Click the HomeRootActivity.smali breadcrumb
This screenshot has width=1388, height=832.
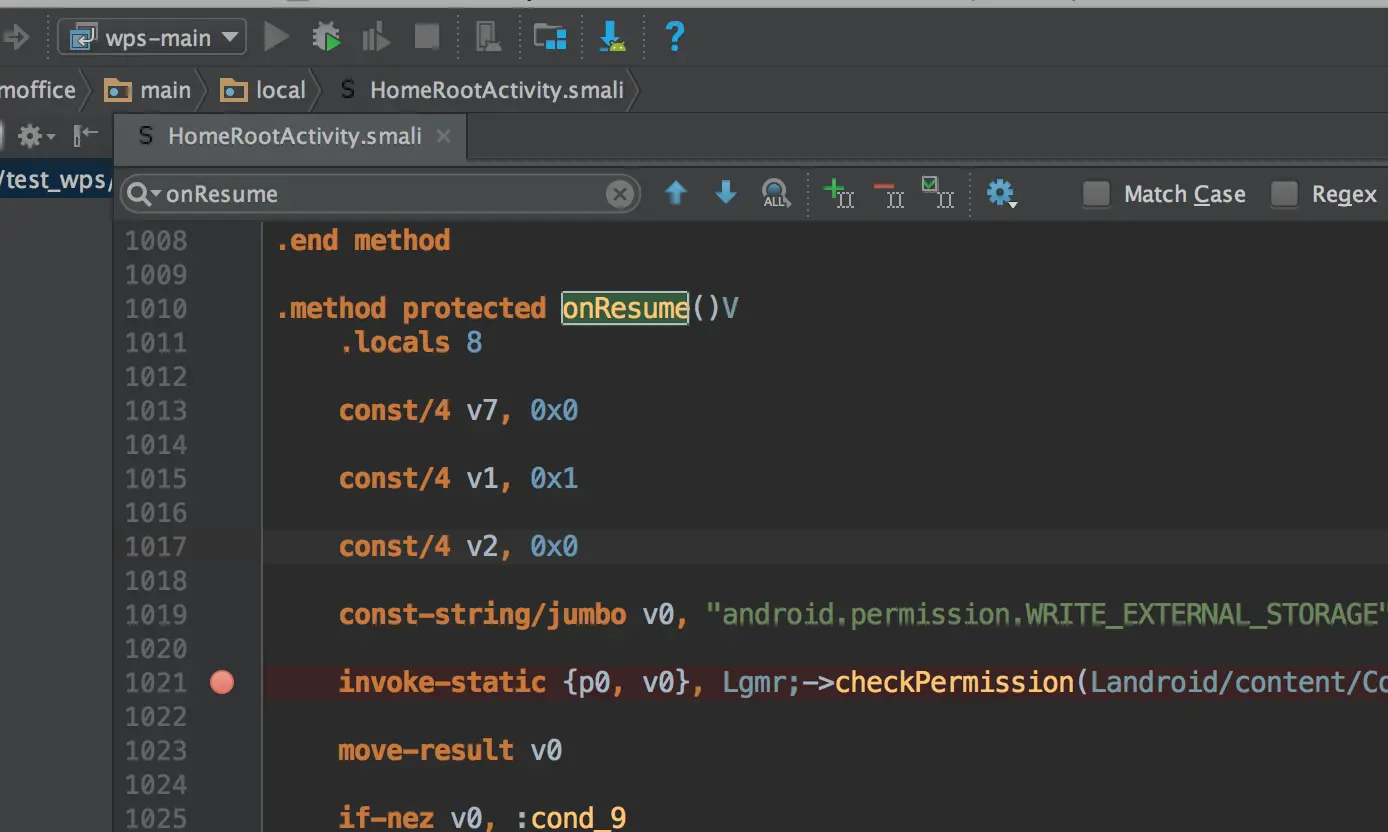[481, 90]
